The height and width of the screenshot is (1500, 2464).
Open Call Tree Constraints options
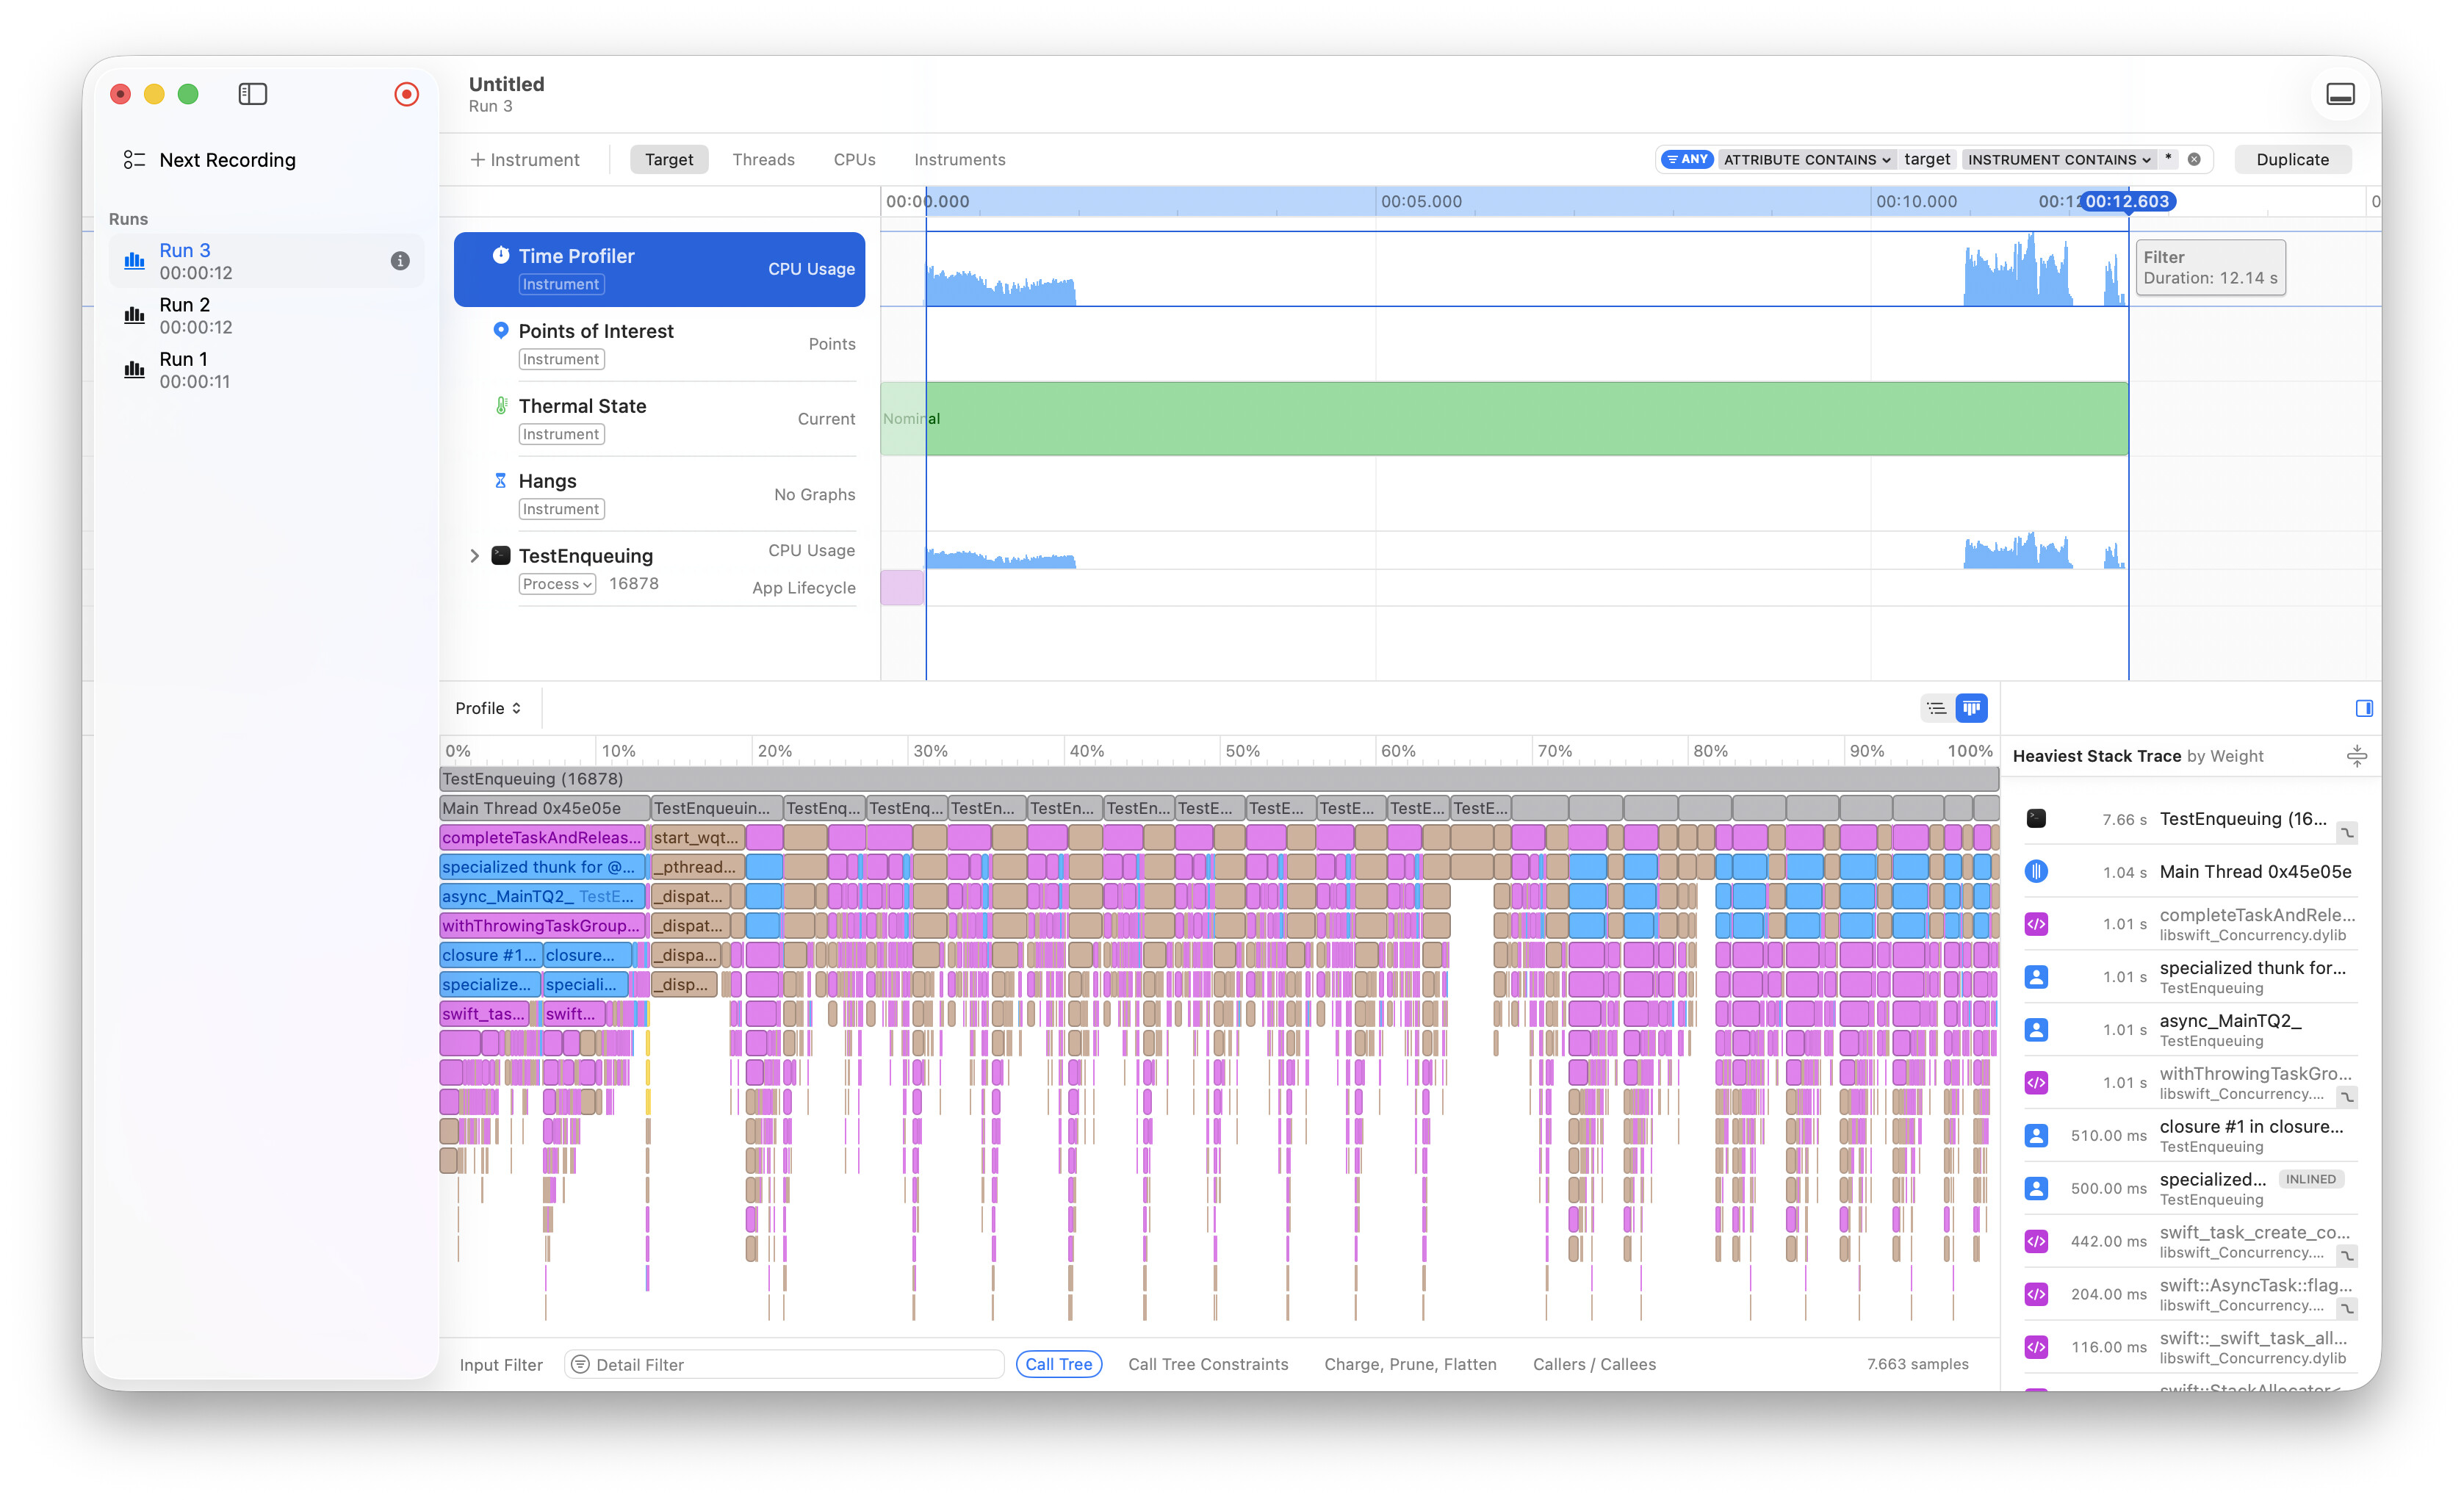tap(1208, 1364)
